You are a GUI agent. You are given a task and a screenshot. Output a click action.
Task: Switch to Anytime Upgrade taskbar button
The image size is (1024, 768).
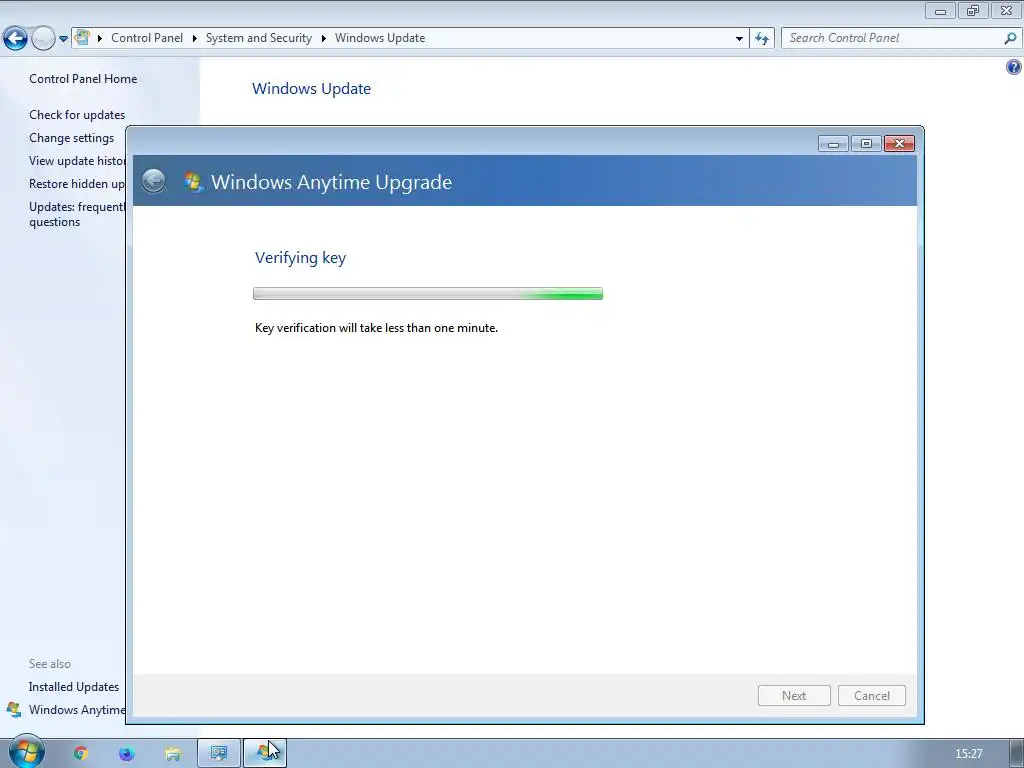264,754
